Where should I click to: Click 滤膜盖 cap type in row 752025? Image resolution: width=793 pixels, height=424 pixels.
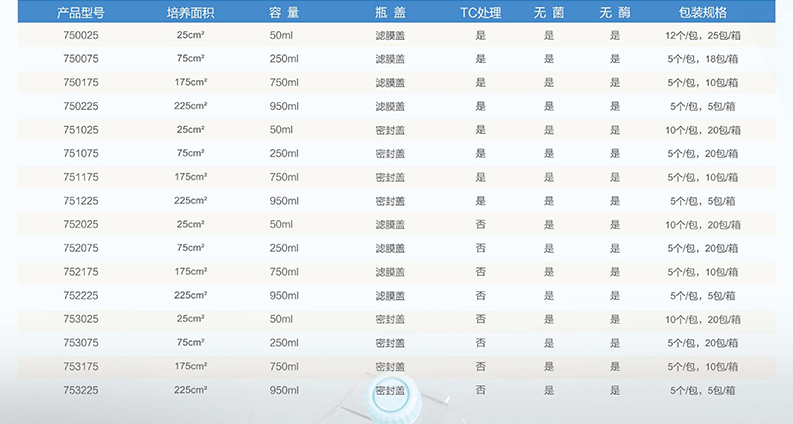point(390,225)
